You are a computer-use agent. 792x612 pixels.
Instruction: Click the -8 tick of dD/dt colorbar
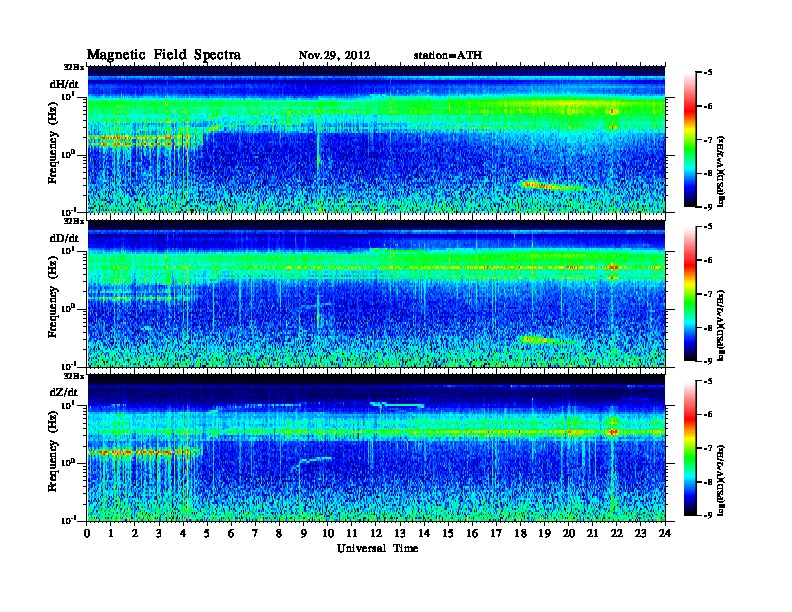708,328
